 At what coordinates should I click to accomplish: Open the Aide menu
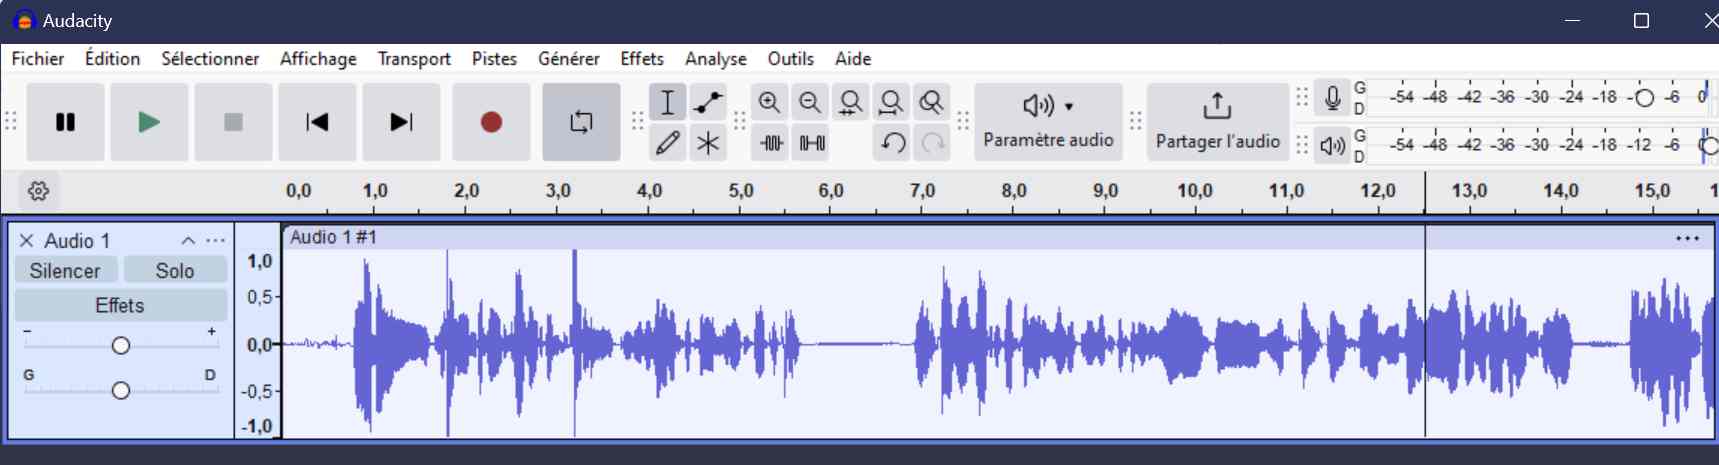coord(853,59)
